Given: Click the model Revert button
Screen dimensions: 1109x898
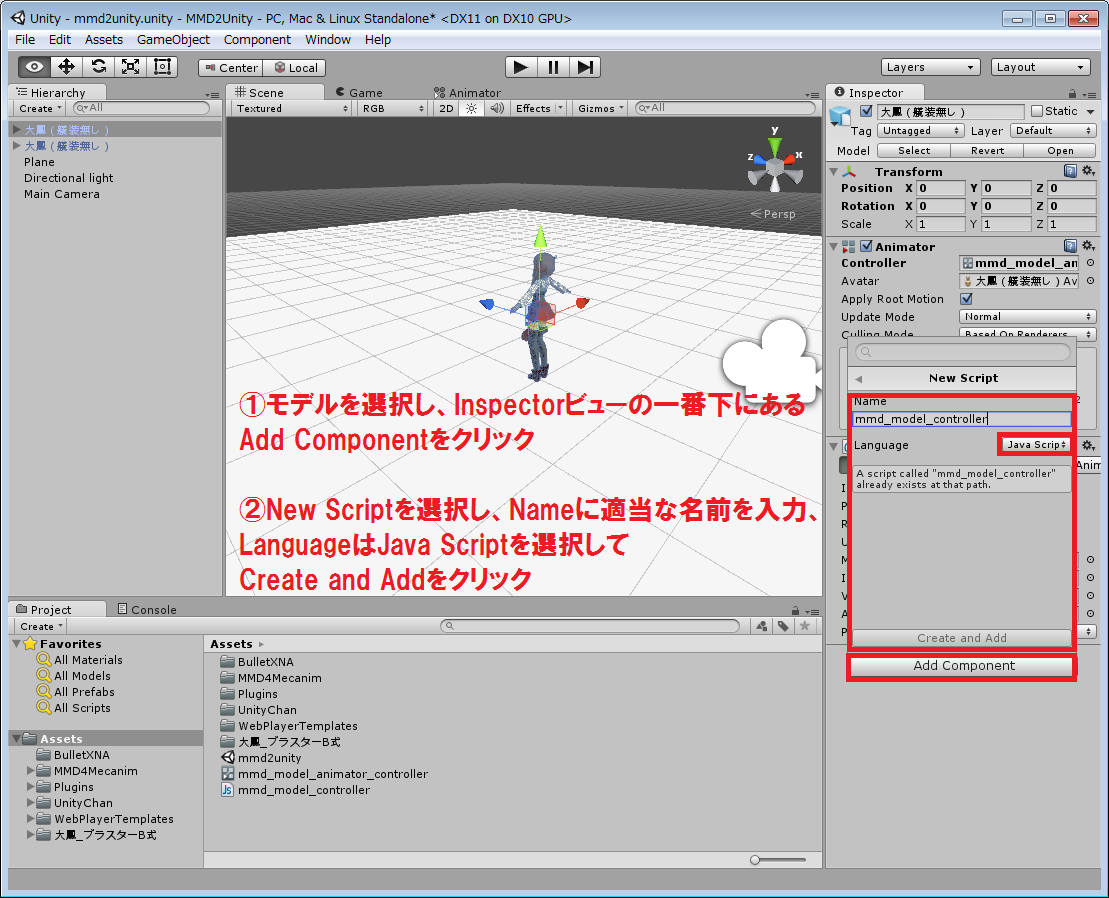Looking at the screenshot, I should click(x=987, y=151).
